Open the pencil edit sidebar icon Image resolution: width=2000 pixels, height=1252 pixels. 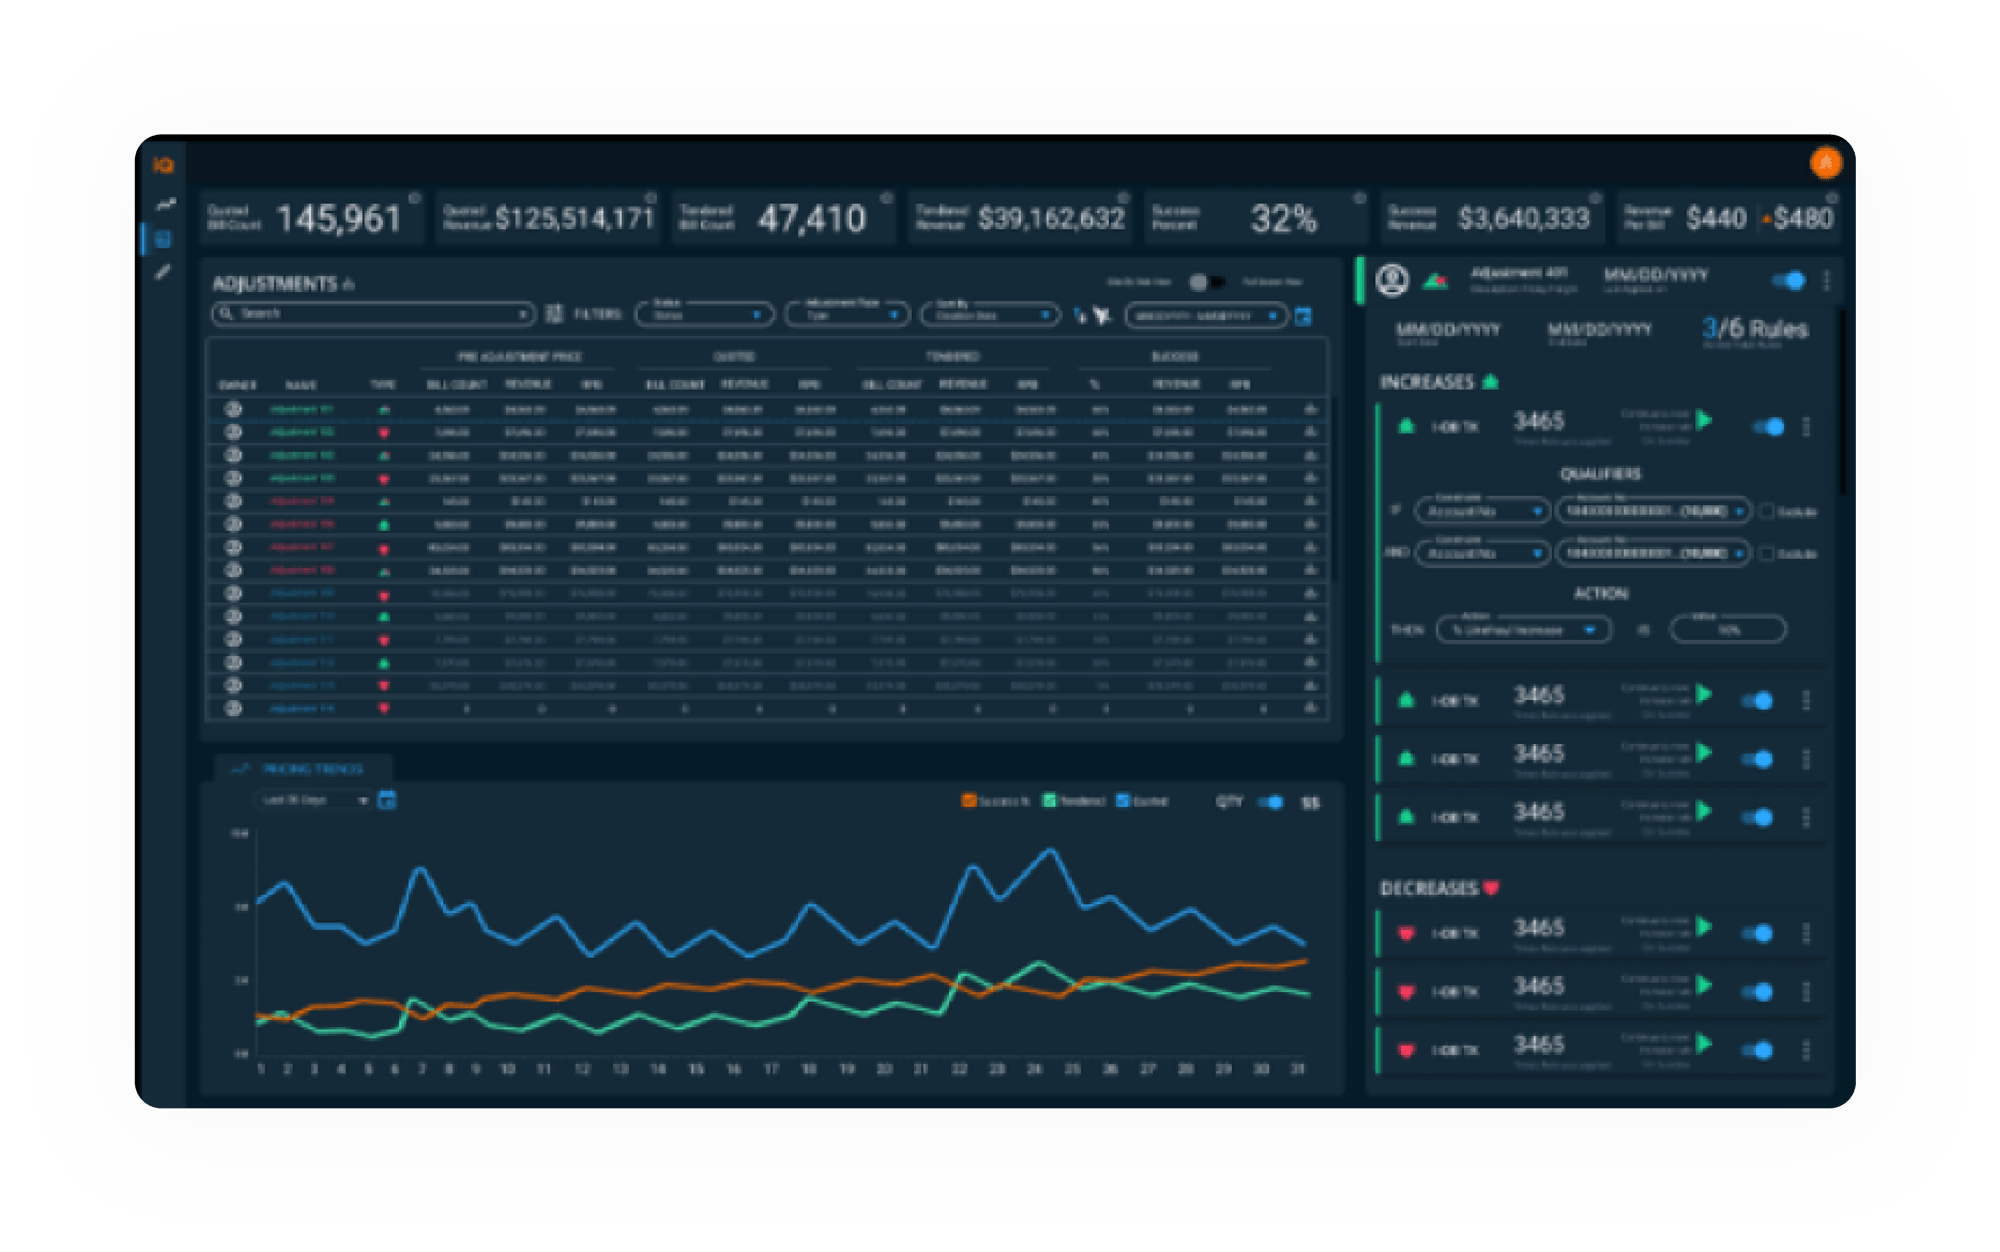(164, 272)
